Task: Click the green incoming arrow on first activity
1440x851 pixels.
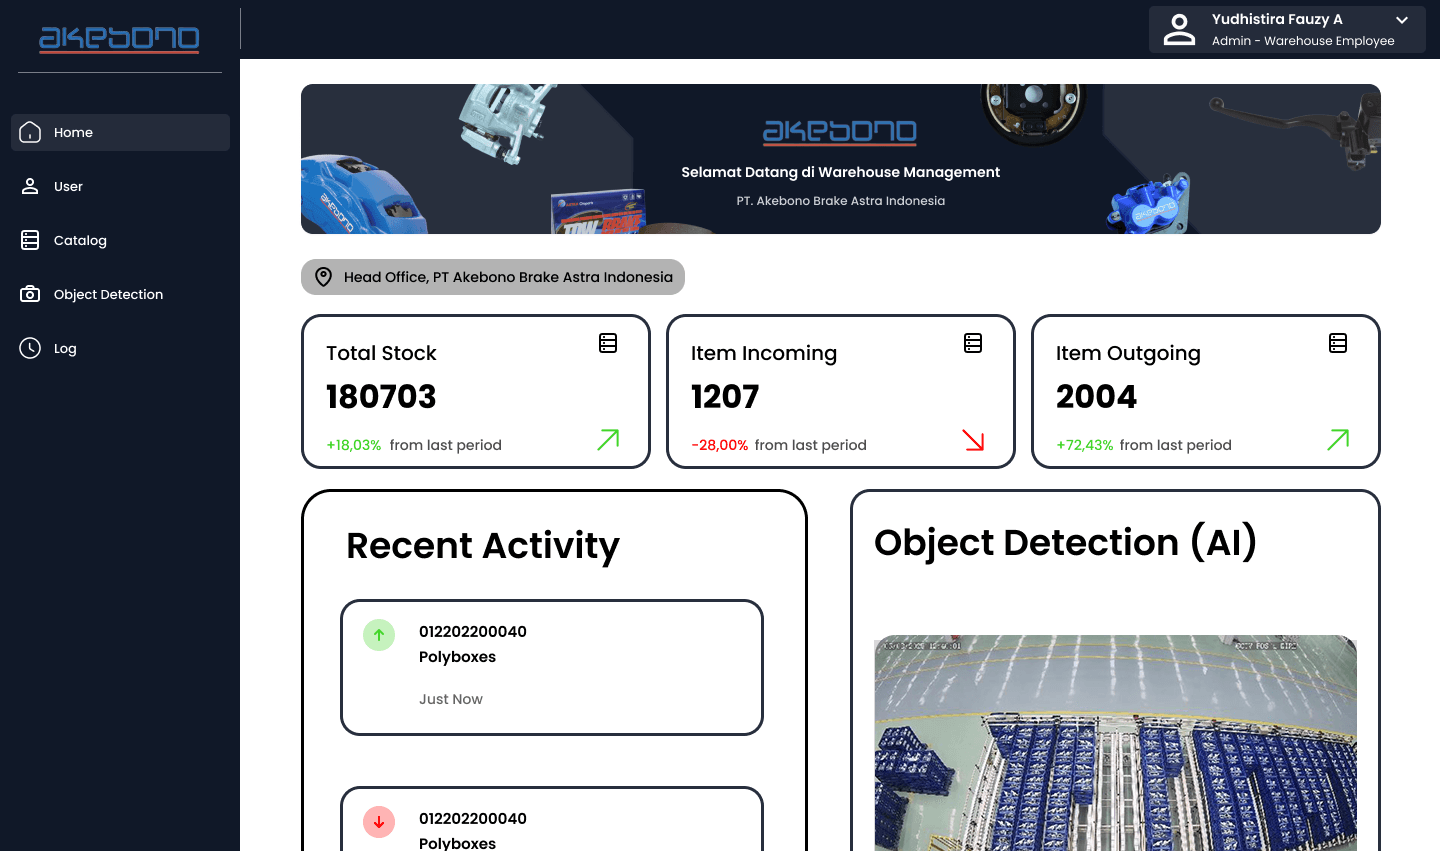Action: [379, 635]
